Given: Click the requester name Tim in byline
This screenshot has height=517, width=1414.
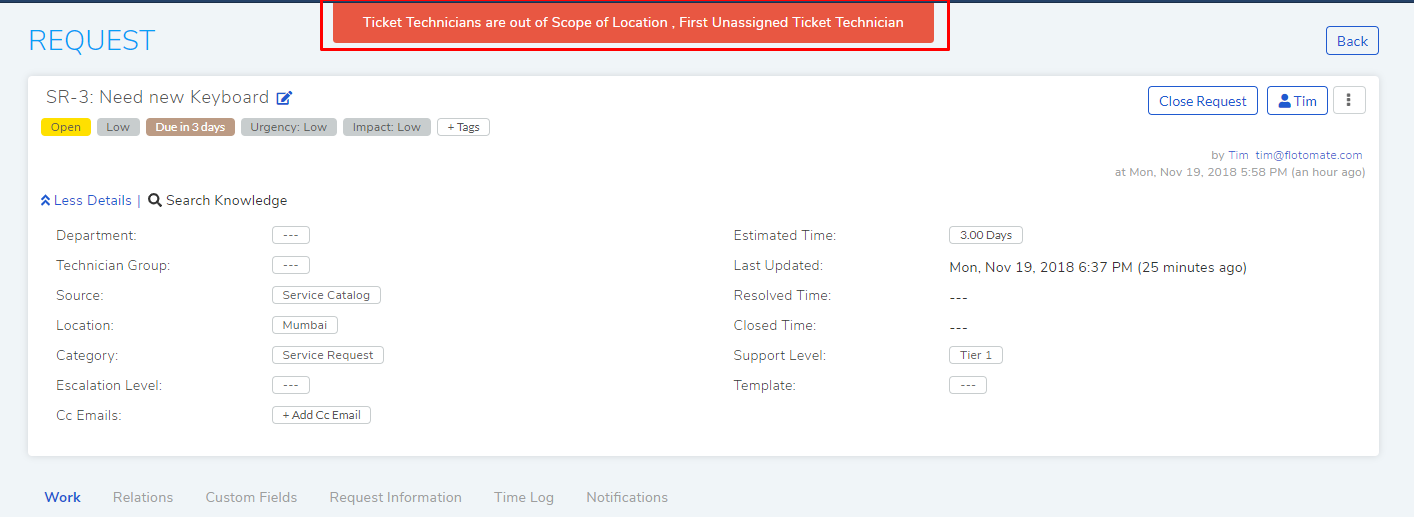Looking at the screenshot, I should point(1238,155).
